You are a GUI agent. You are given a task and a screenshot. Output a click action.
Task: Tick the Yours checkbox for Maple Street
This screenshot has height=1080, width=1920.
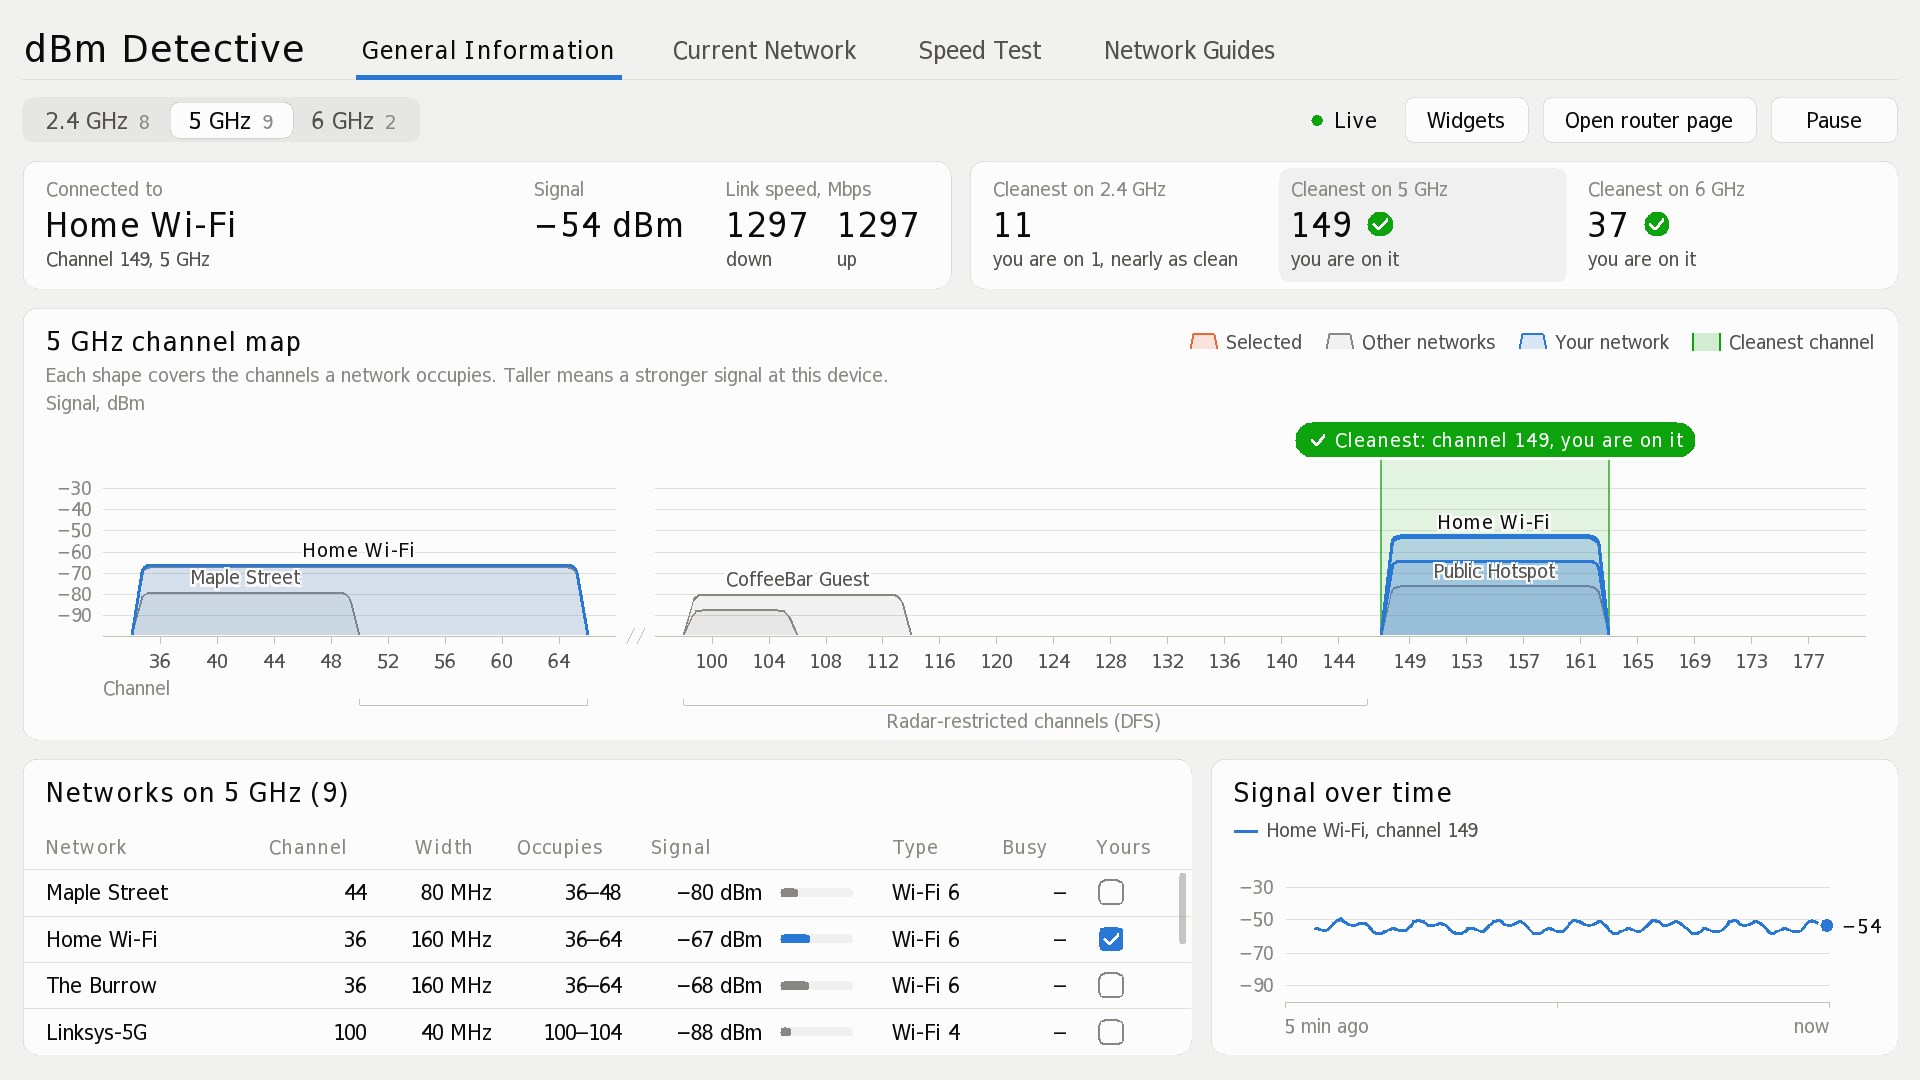click(x=1111, y=892)
